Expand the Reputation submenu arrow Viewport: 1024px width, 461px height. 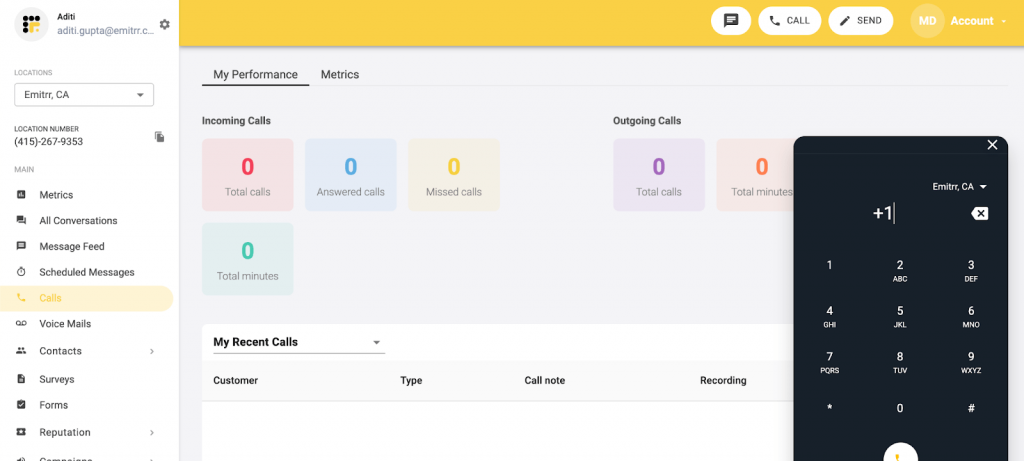tap(152, 432)
